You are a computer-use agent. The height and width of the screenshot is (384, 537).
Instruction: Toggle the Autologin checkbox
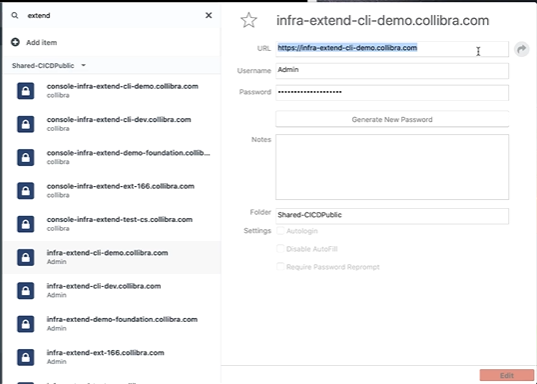280,231
